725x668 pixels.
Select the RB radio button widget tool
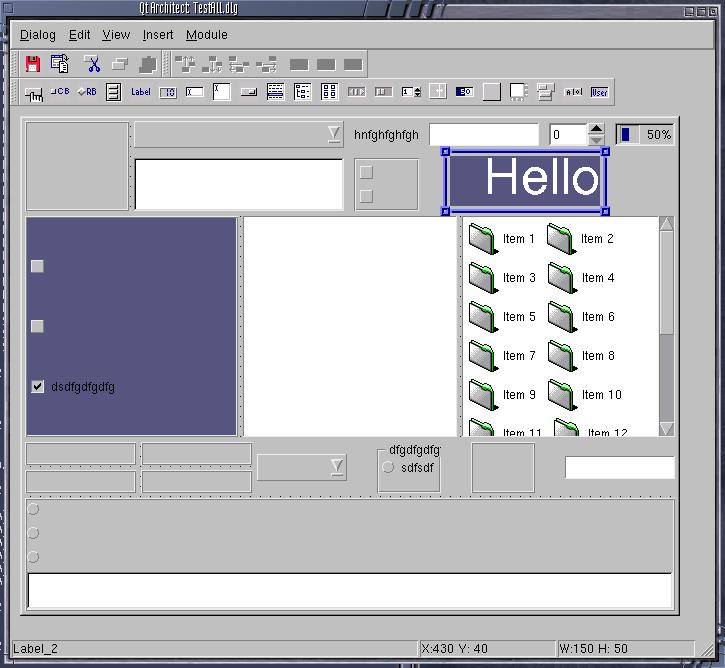87,92
